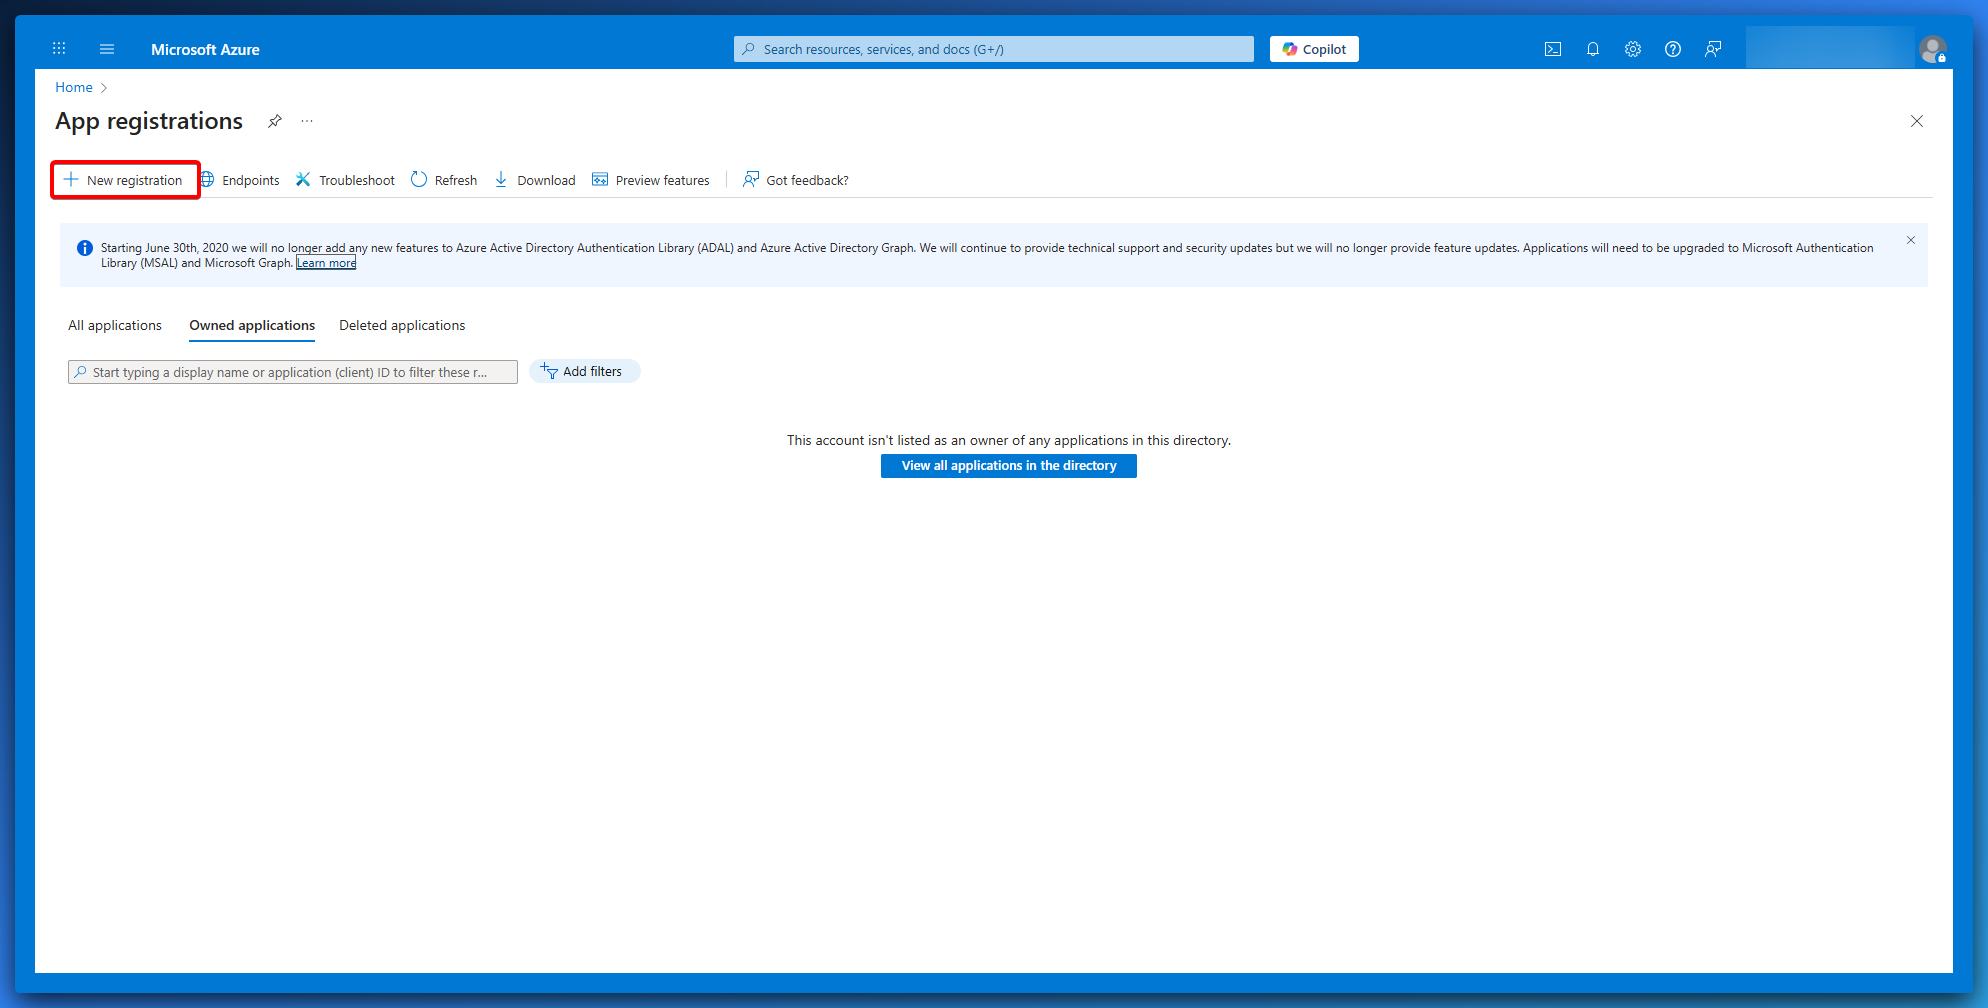Open the hamburger portal menu

[107, 49]
